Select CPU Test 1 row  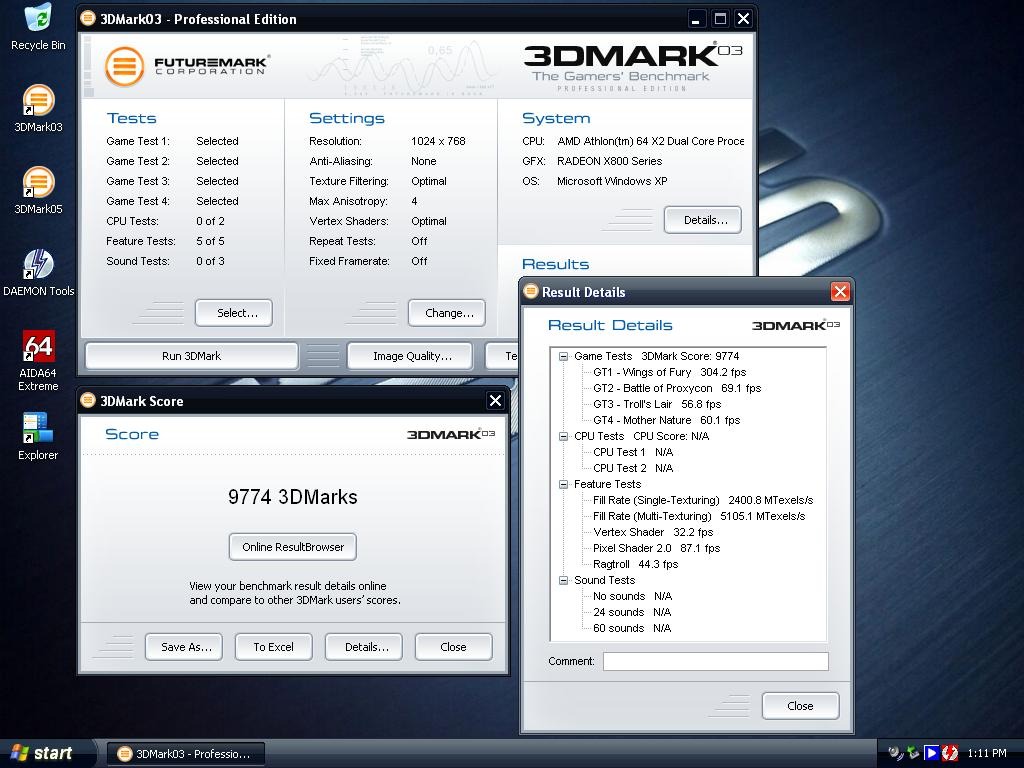pyautogui.click(x=633, y=452)
